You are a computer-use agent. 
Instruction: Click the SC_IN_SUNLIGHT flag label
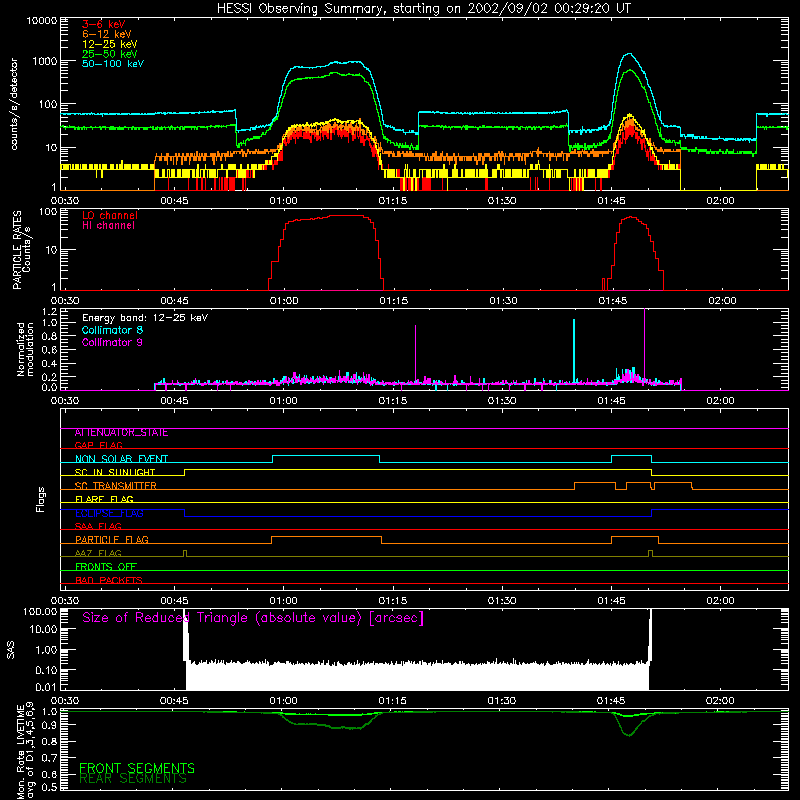click(115, 472)
